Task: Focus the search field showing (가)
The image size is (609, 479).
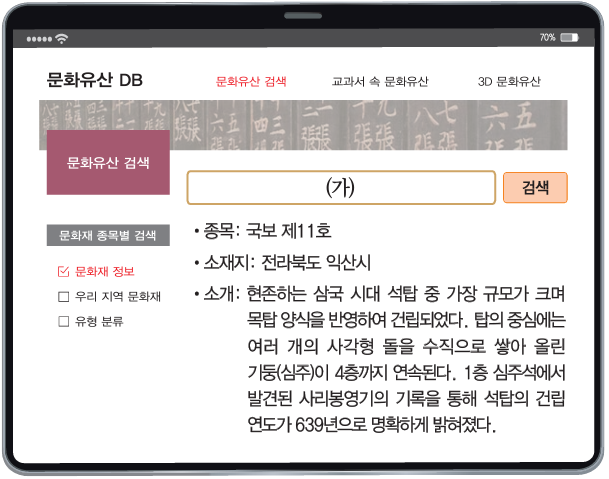Action: pos(341,188)
